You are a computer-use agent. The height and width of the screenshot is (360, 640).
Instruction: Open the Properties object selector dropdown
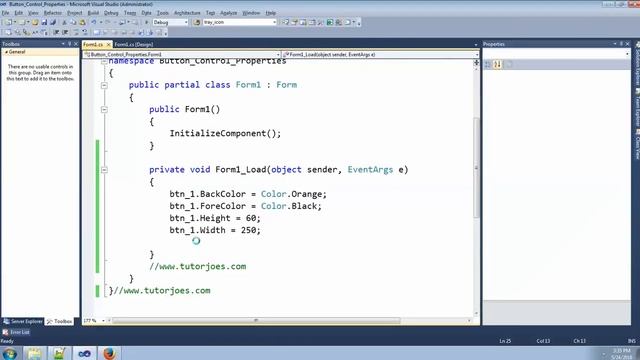click(627, 54)
